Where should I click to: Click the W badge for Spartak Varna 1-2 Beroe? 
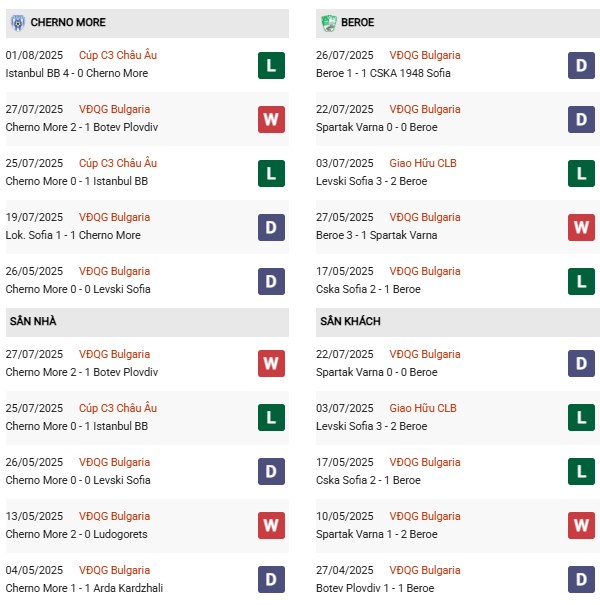(582, 526)
